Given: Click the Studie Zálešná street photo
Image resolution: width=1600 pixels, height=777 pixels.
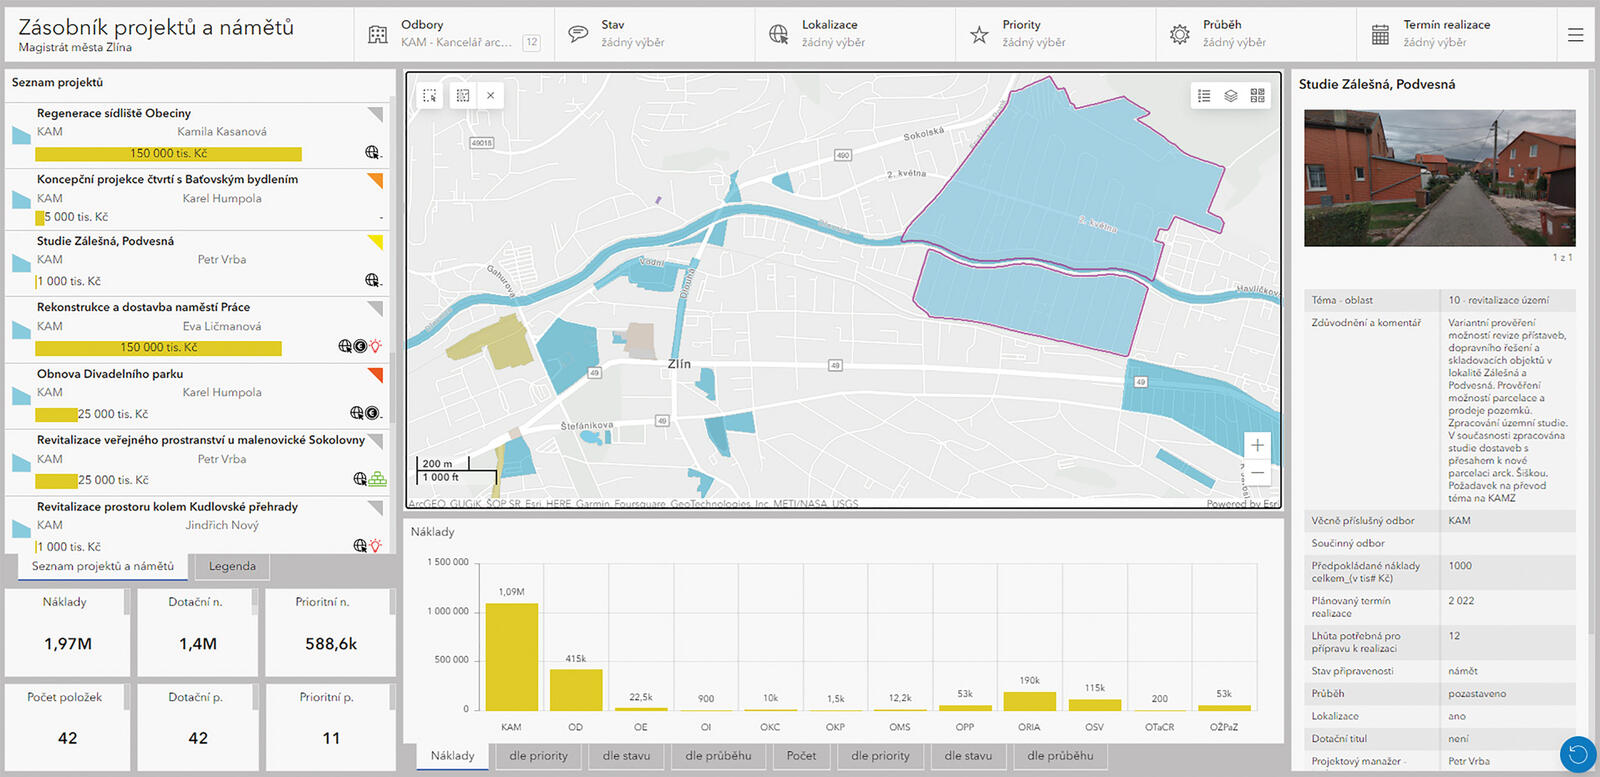Looking at the screenshot, I should pos(1439,178).
